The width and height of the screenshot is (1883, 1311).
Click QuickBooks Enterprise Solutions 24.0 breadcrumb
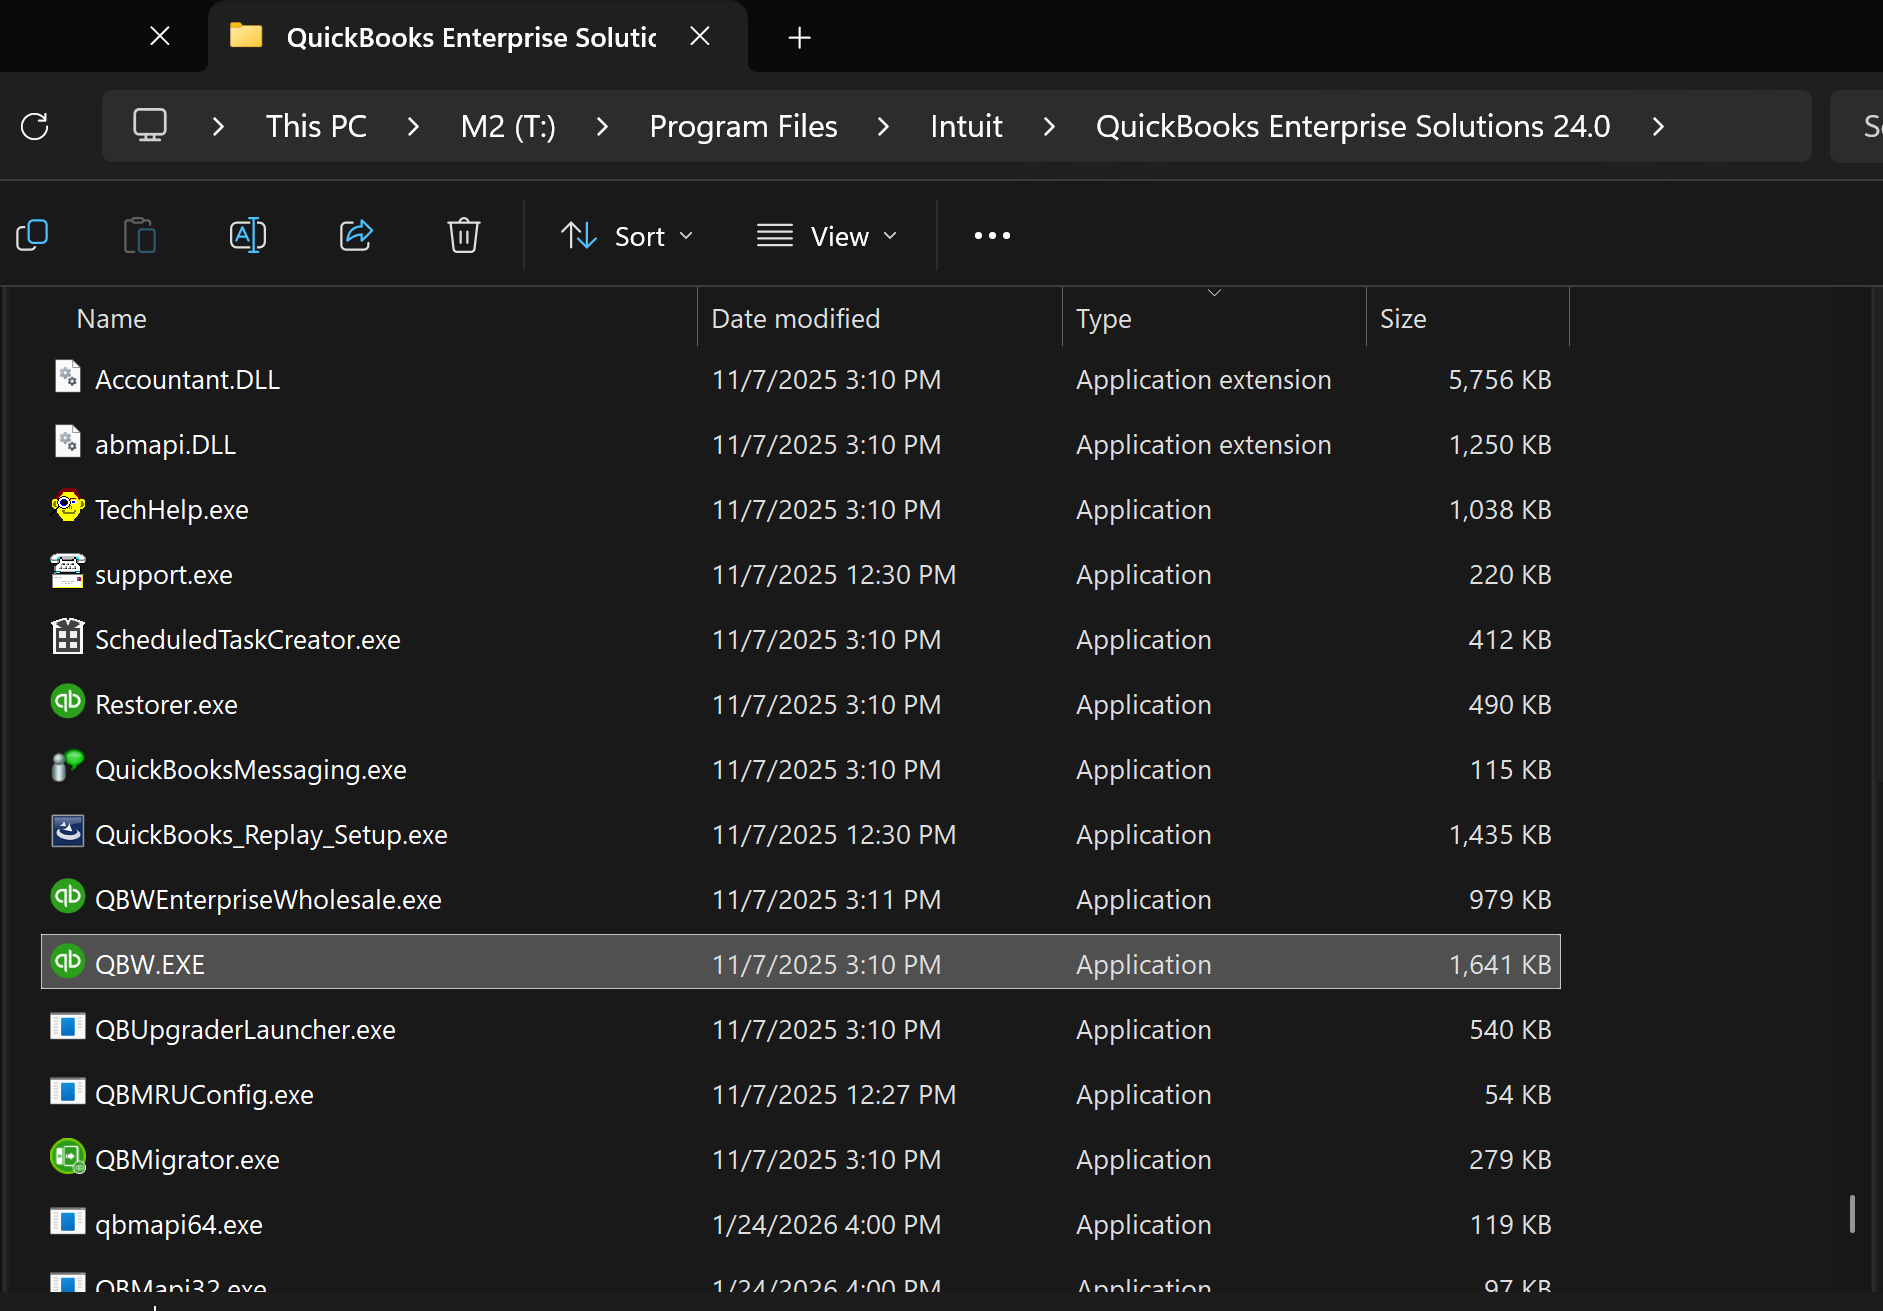tap(1353, 127)
